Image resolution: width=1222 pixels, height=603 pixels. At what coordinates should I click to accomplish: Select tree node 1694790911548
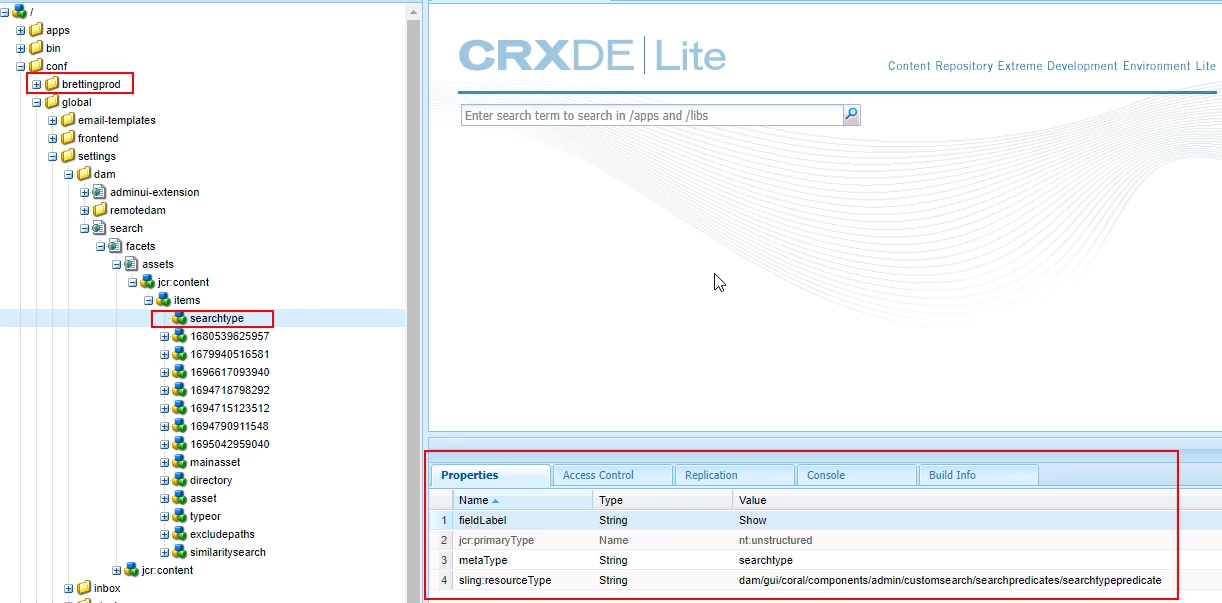point(229,426)
